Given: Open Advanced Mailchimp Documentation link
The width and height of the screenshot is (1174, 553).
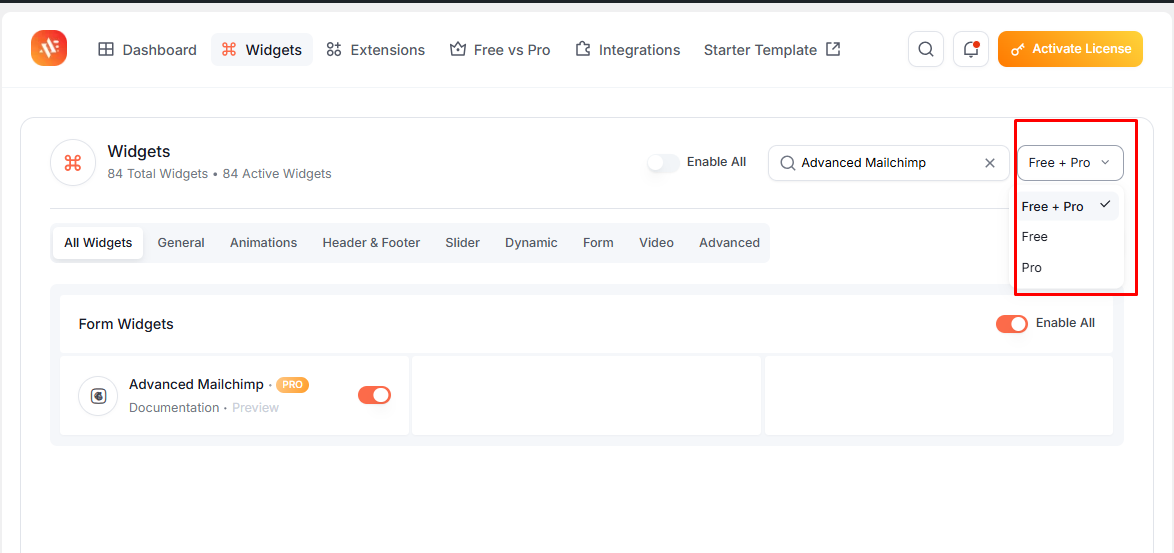Looking at the screenshot, I should [x=174, y=408].
